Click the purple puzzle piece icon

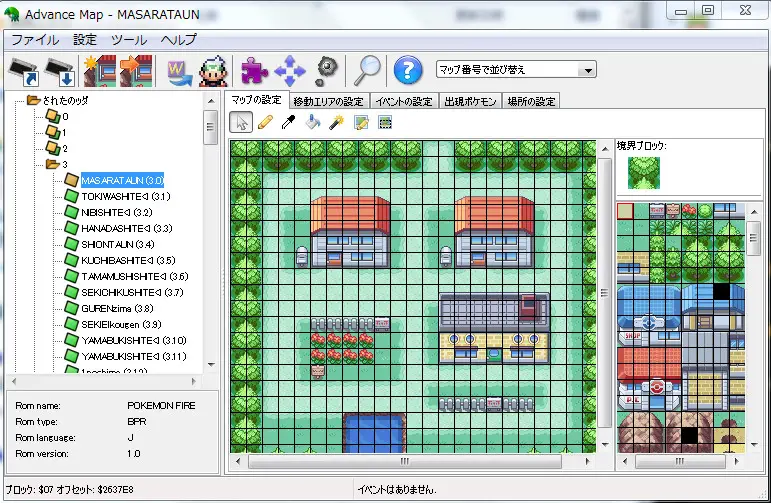(x=254, y=71)
